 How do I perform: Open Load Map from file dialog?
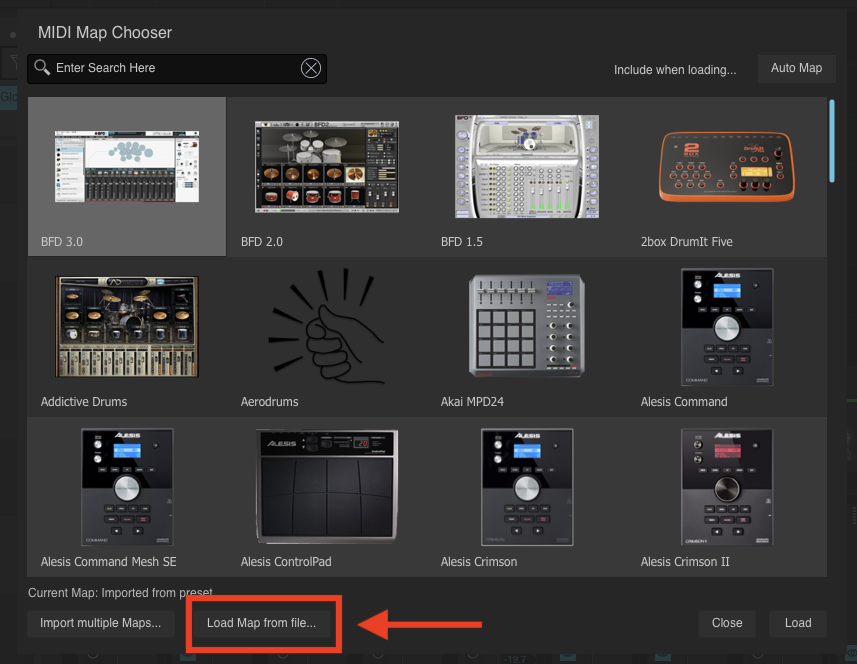coord(261,623)
